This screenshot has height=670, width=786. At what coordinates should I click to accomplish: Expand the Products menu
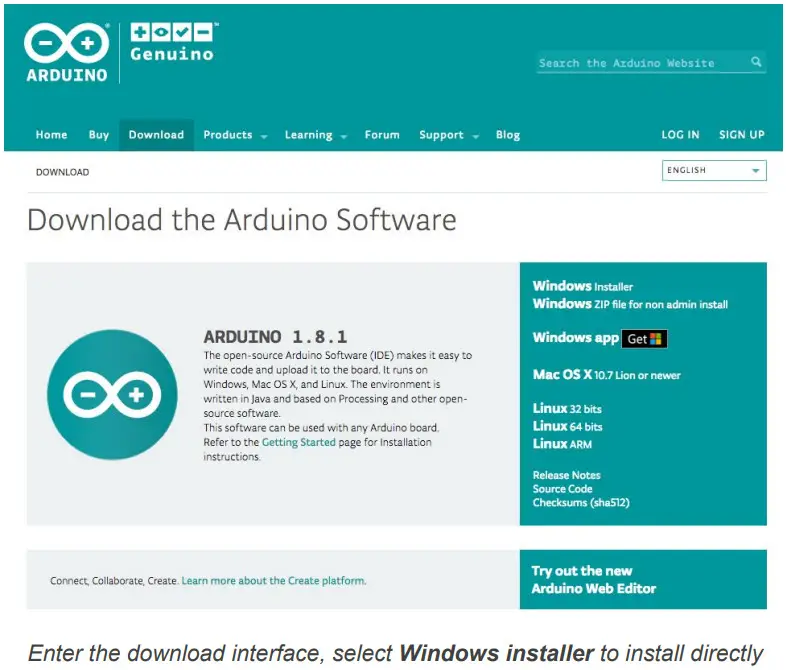tap(234, 135)
